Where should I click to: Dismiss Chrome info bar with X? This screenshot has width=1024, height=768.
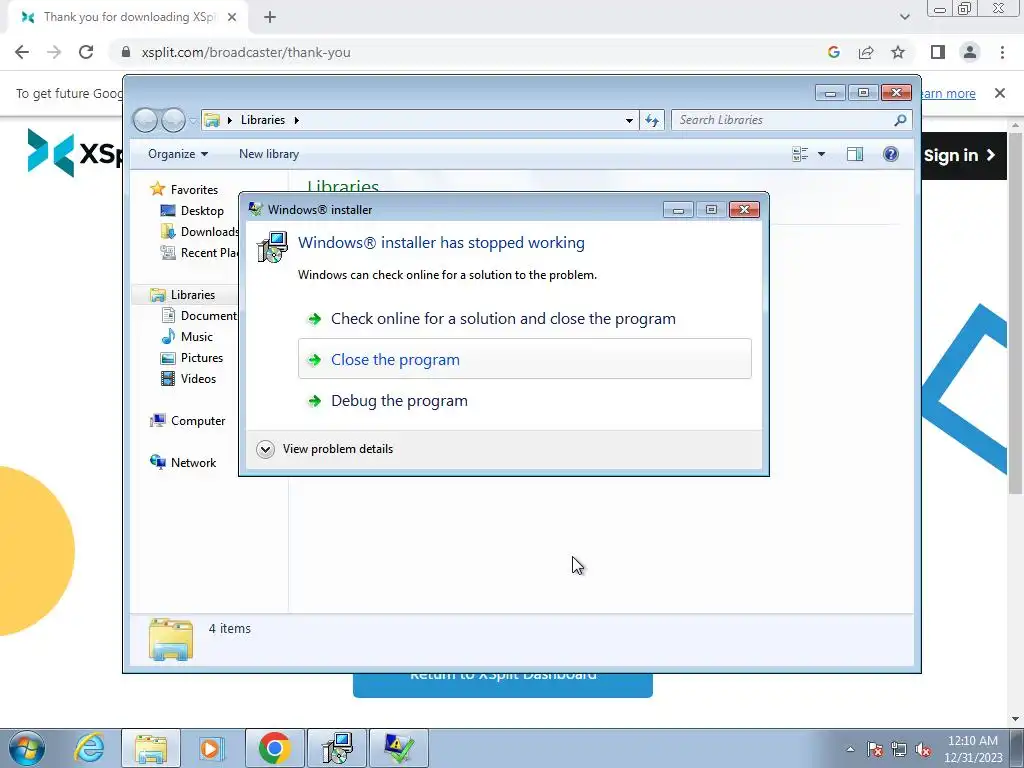coord(999,93)
